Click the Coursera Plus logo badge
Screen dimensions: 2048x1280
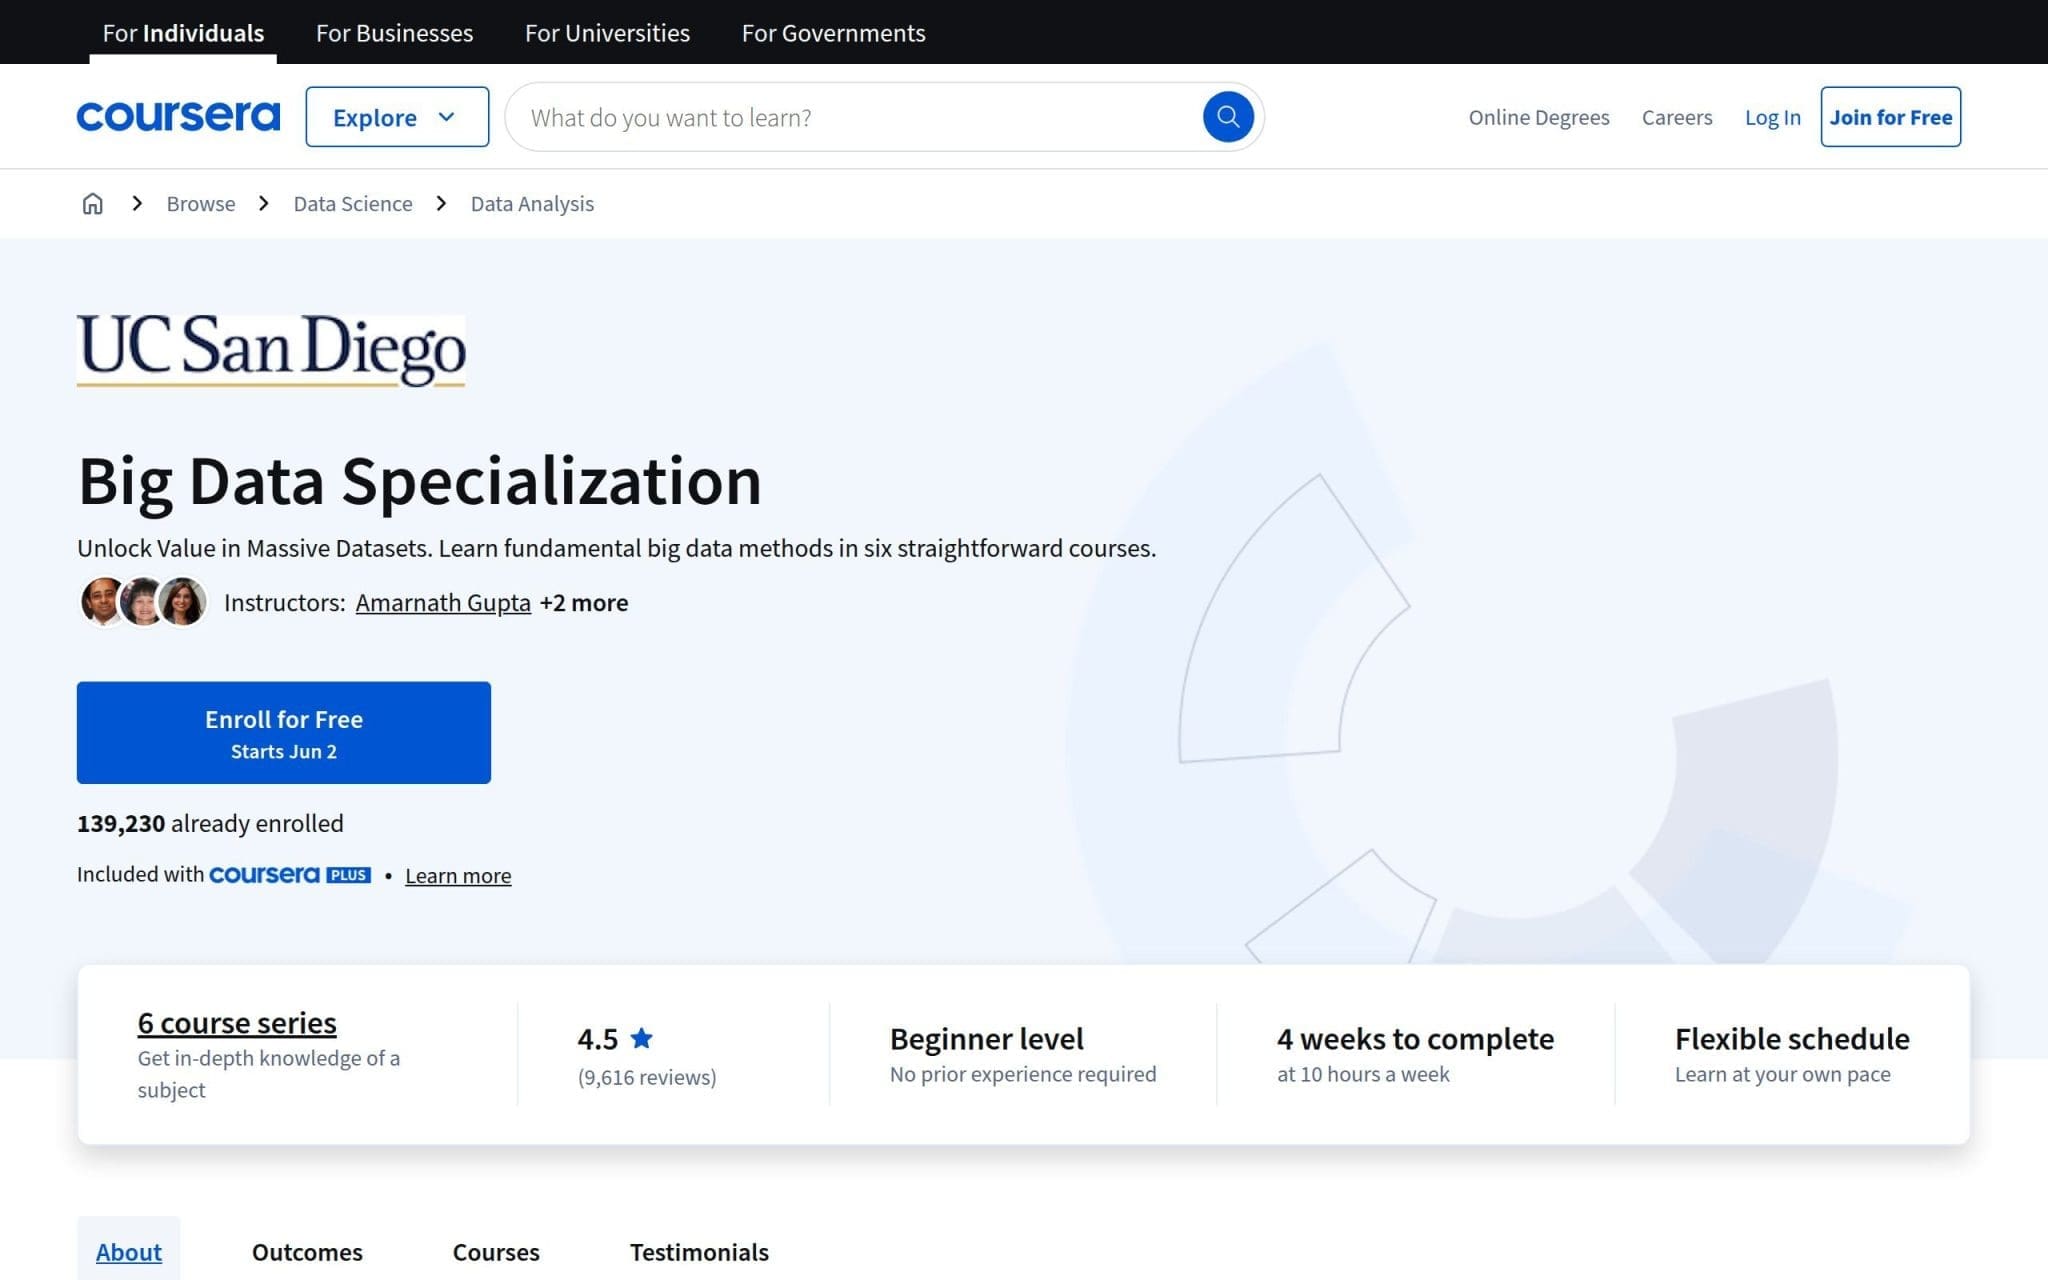(290, 874)
